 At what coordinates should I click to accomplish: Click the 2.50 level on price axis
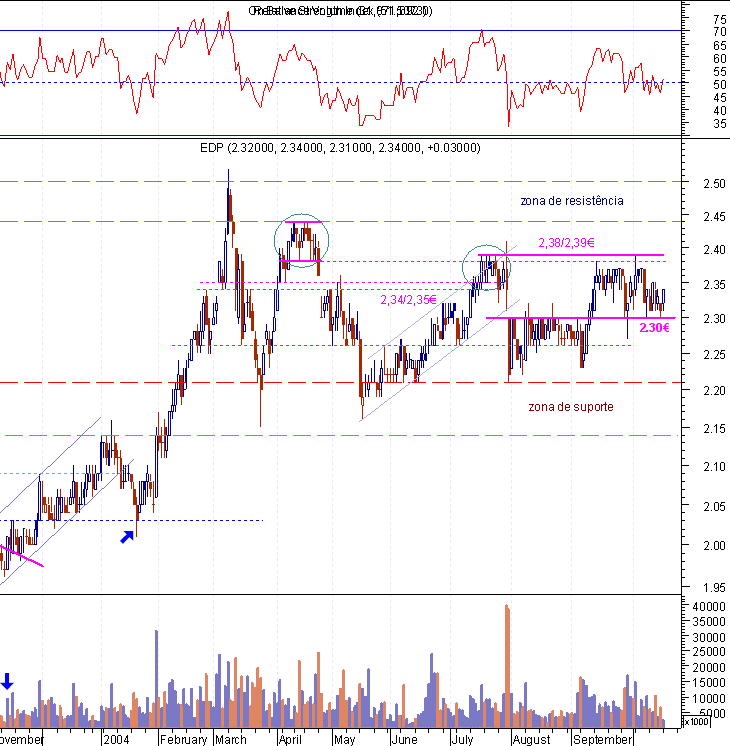(714, 184)
